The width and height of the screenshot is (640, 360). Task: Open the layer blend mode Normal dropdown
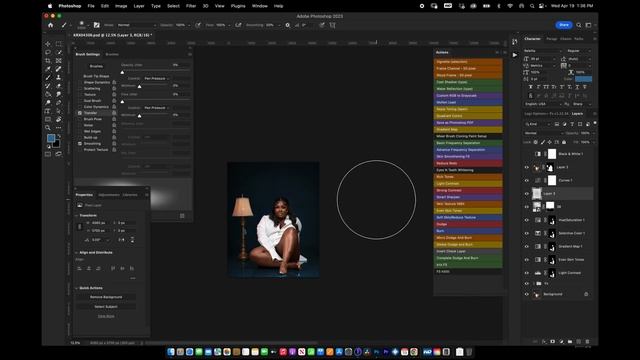543,133
